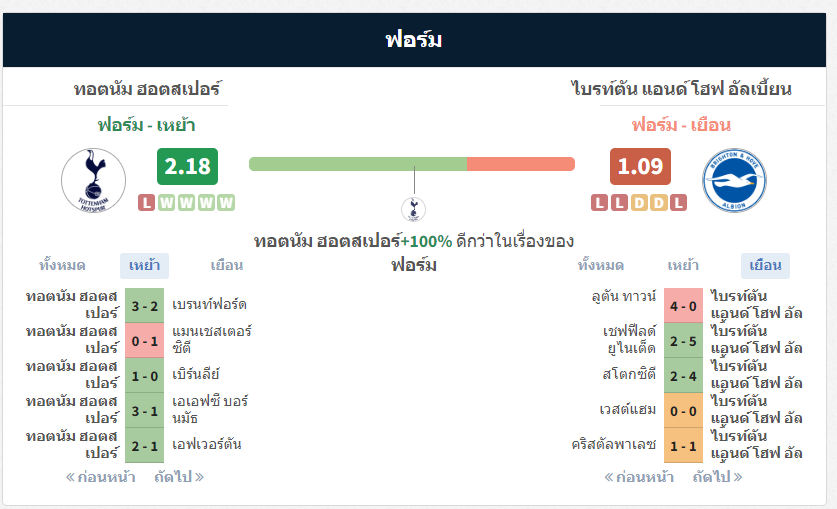The width and height of the screenshot is (837, 509).
Task: Click the green-red form comparison bar
Action: (x=412, y=164)
